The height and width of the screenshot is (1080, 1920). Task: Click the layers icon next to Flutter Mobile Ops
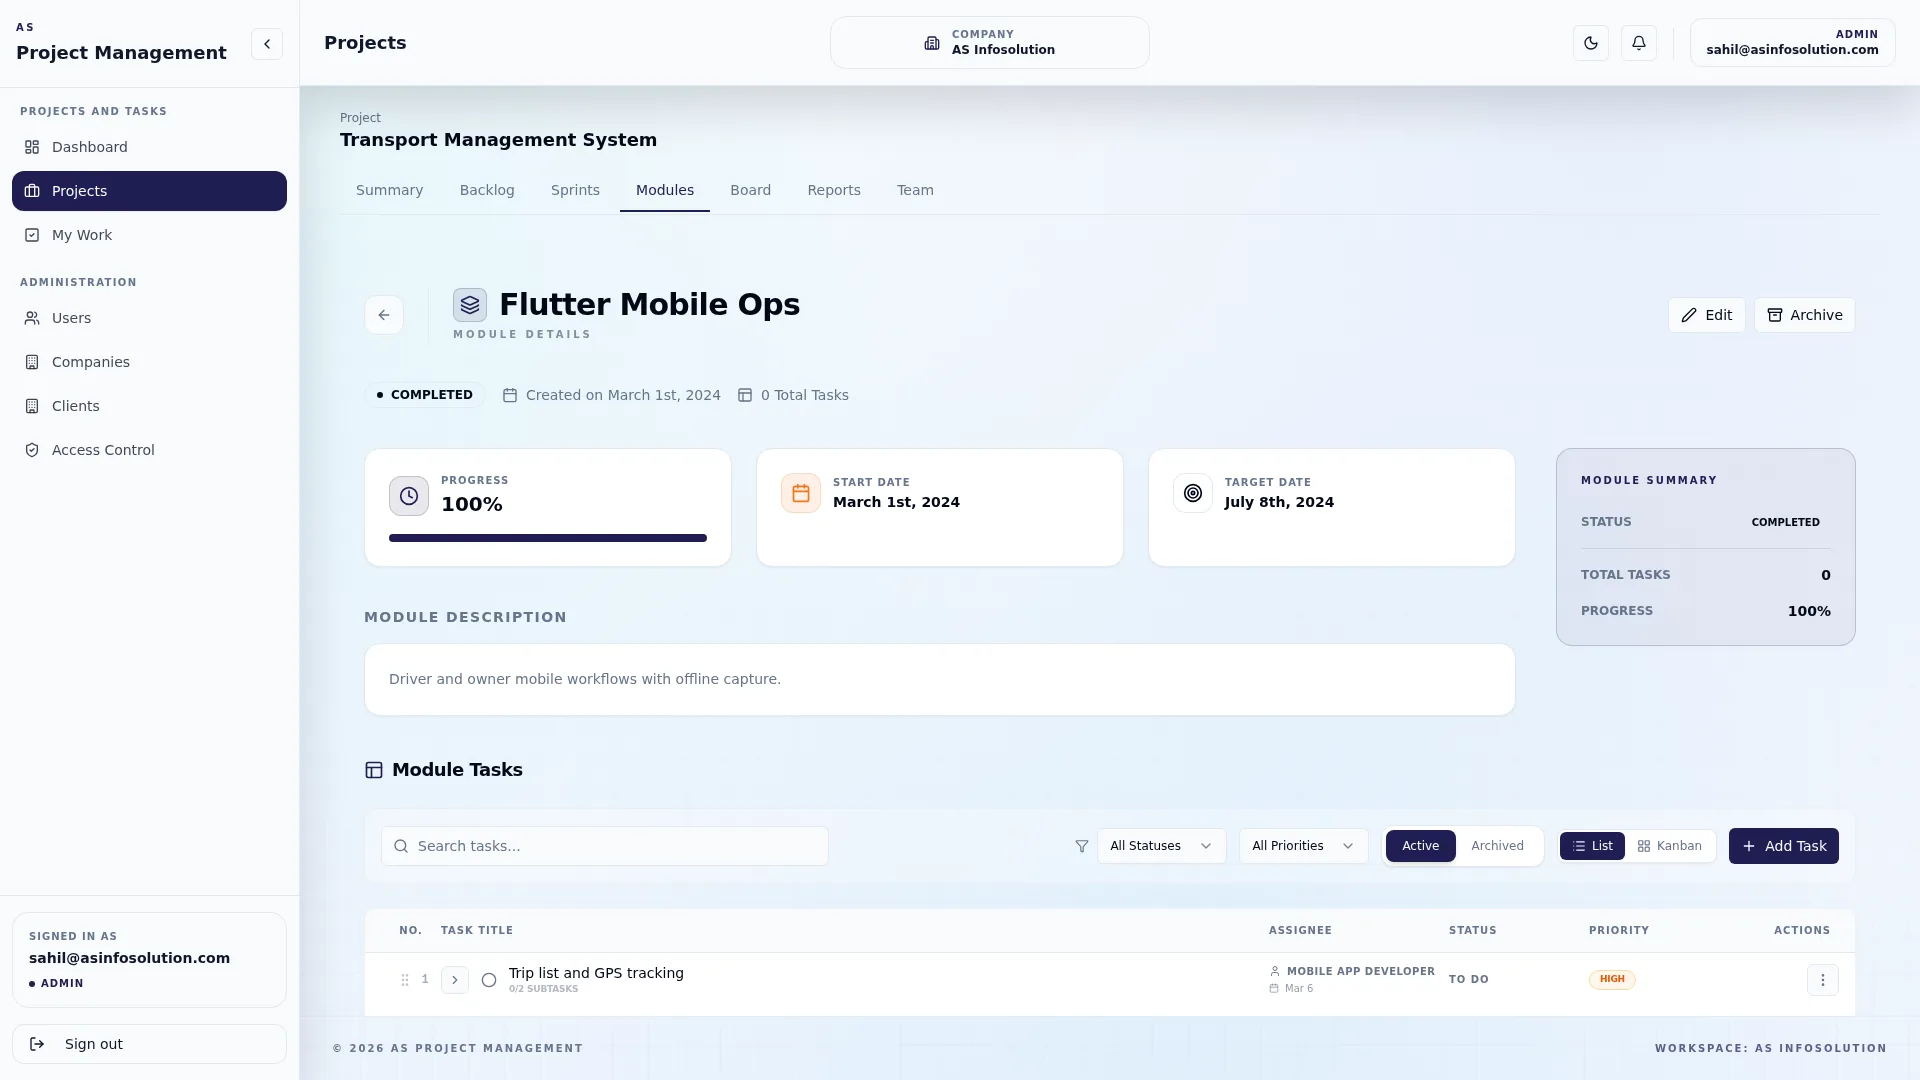[x=470, y=305]
